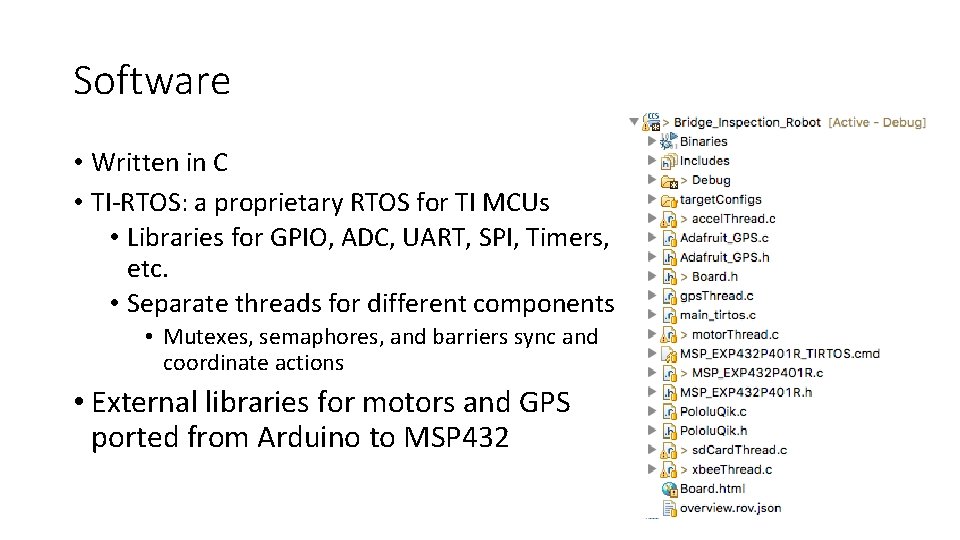The height and width of the screenshot is (540, 960).
Task: Click the Includes folder icon
Action: [x=669, y=161]
